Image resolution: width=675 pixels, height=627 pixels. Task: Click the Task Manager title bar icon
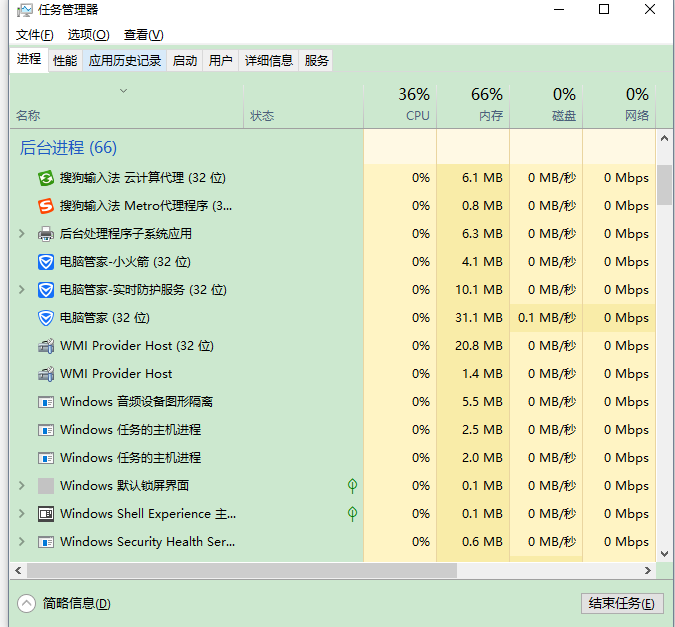25,10
